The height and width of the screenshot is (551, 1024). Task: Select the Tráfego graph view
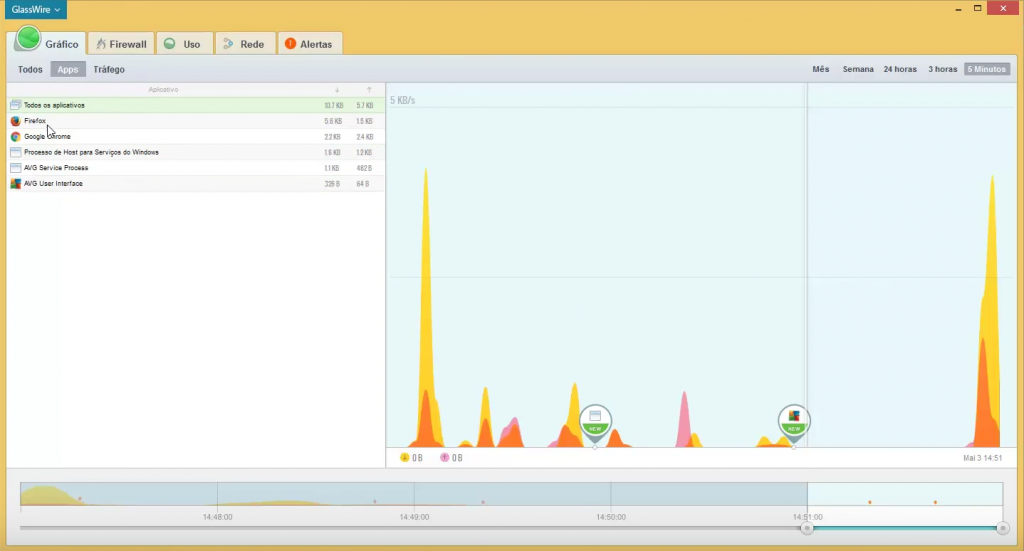(x=109, y=69)
